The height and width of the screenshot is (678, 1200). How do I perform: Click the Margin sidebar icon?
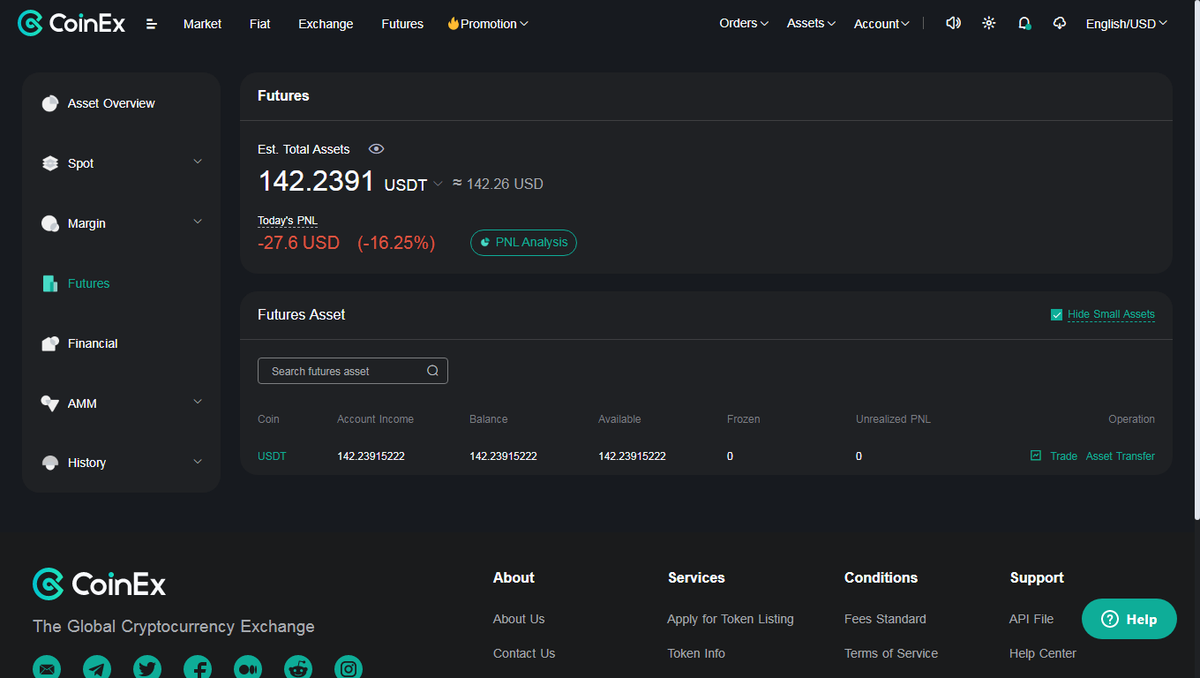[50, 223]
